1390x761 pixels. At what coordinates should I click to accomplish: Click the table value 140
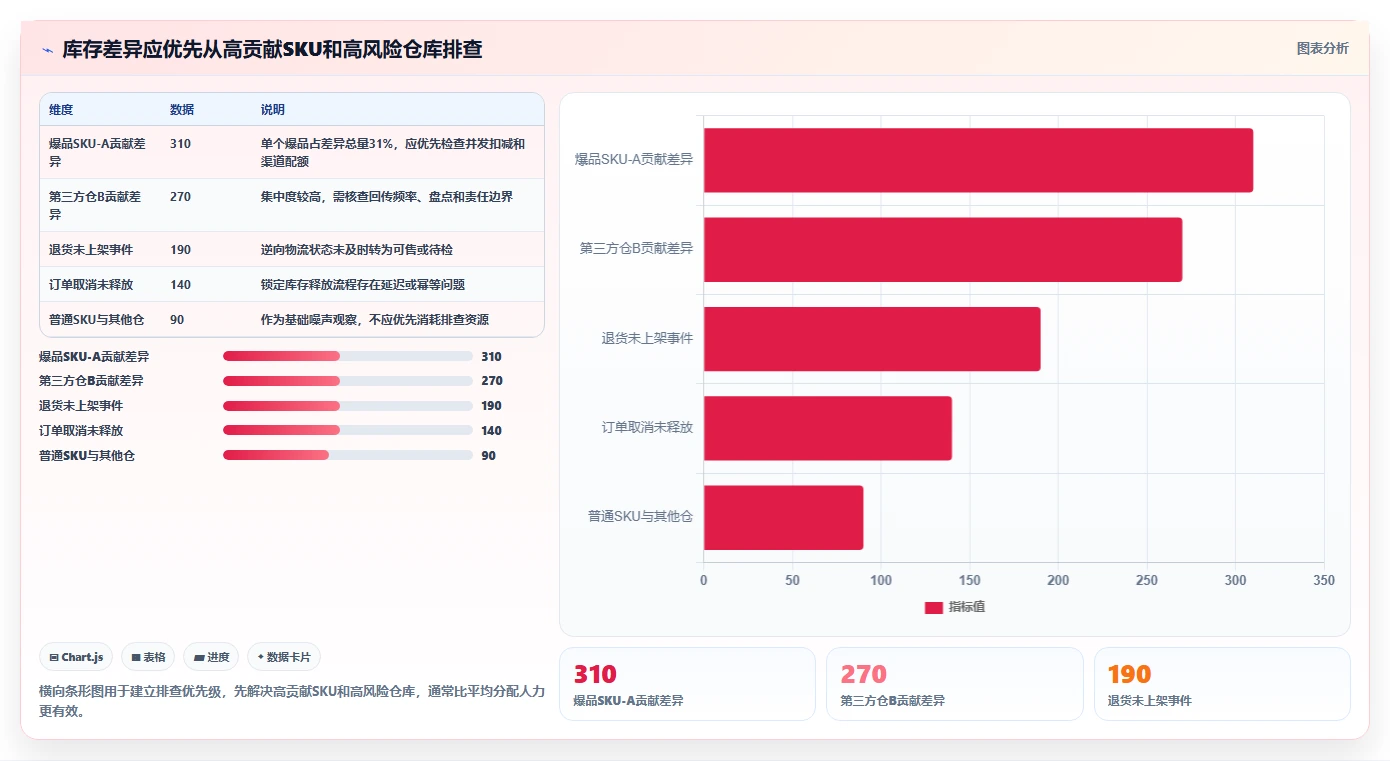pyautogui.click(x=180, y=285)
